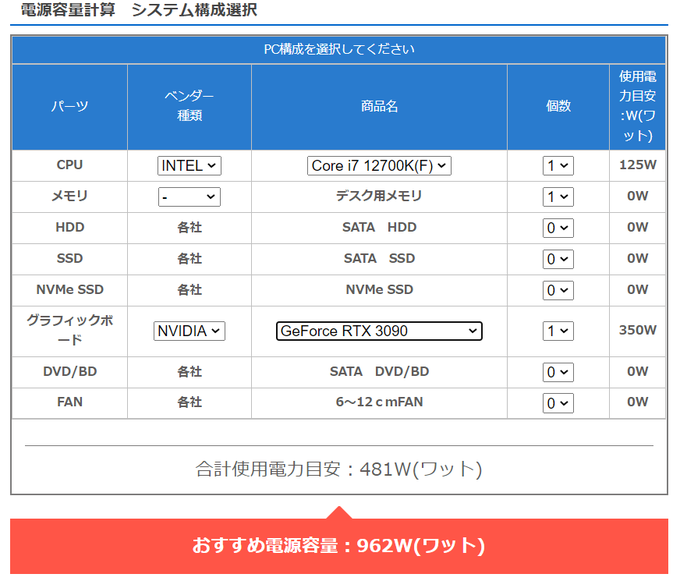The width and height of the screenshot is (680, 581).
Task: Set the SATA SSD quantity dropdown
Action: (558, 259)
